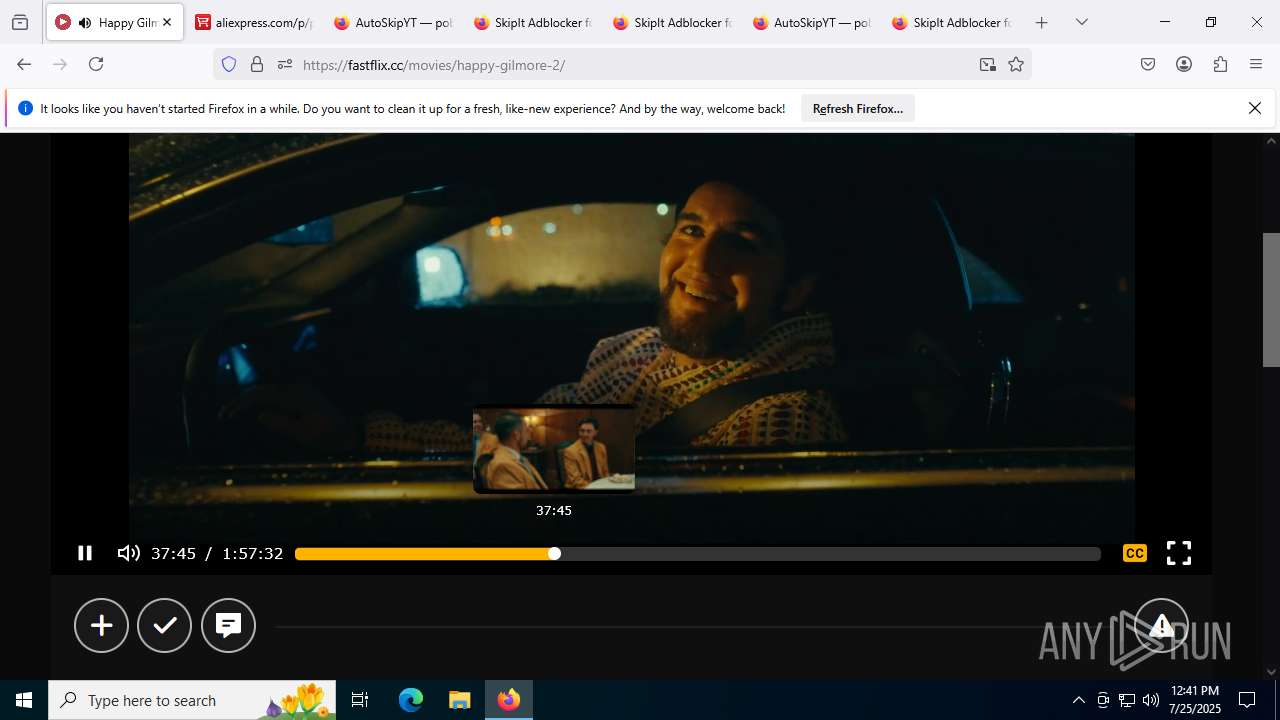Enter fullscreen video mode
Viewport: 1280px width, 720px height.
pyautogui.click(x=1179, y=553)
